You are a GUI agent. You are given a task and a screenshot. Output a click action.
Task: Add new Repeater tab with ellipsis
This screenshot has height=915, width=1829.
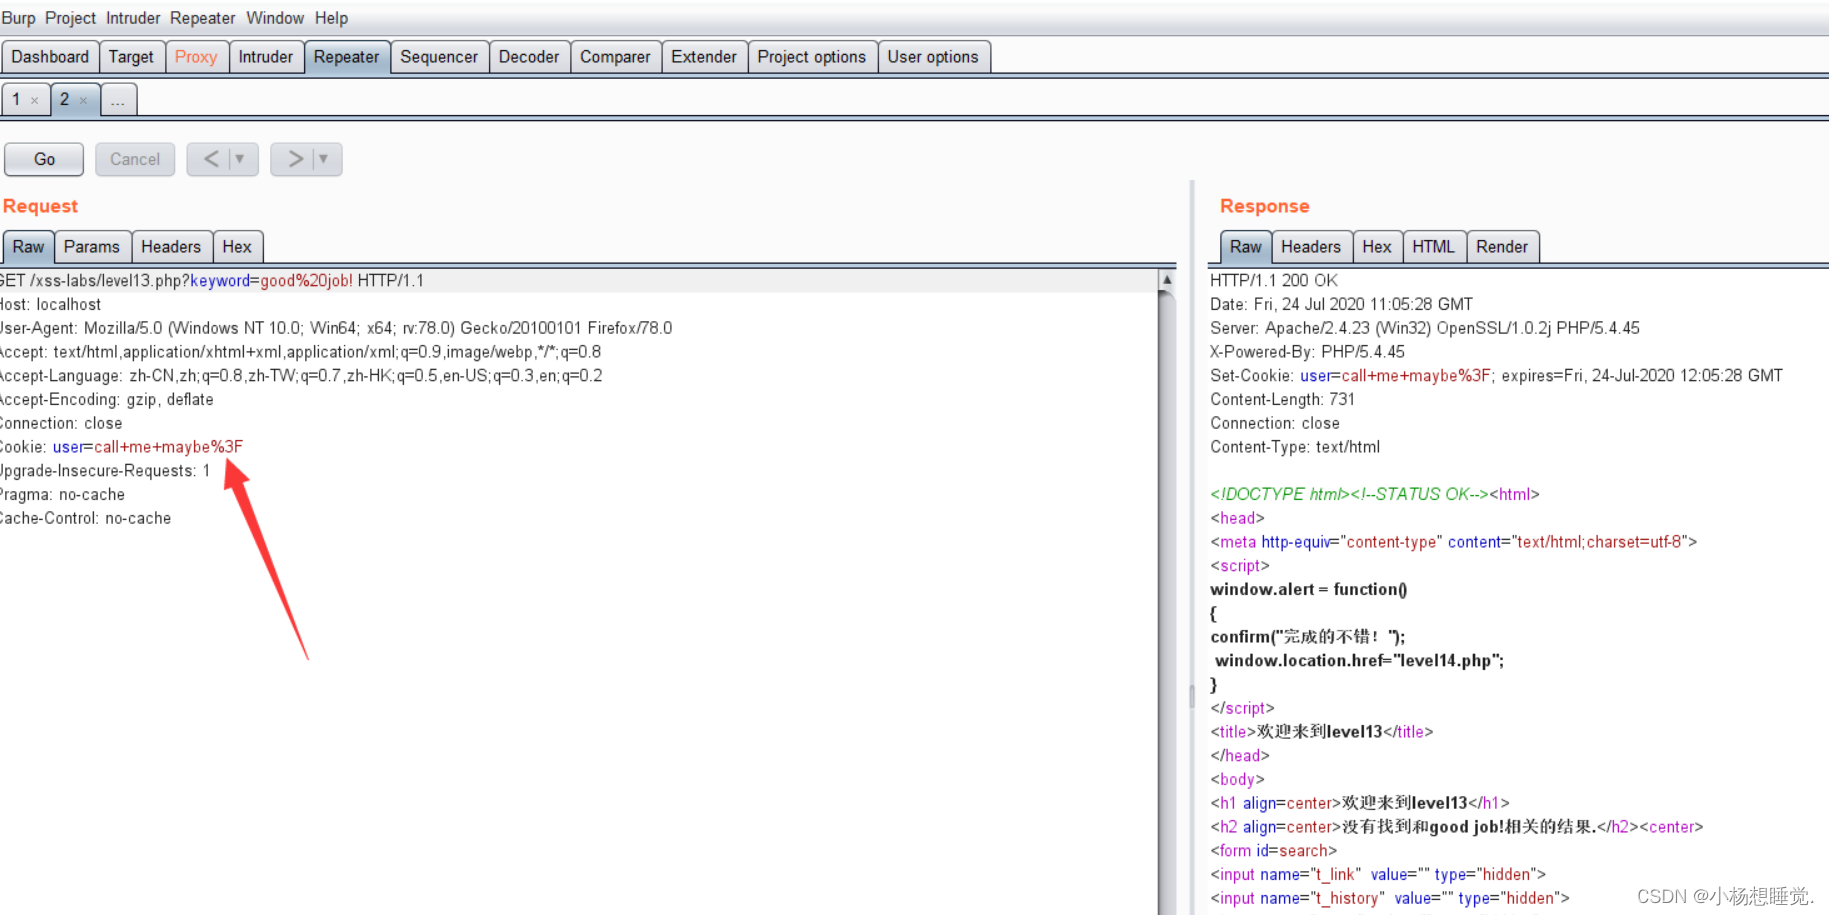[118, 100]
